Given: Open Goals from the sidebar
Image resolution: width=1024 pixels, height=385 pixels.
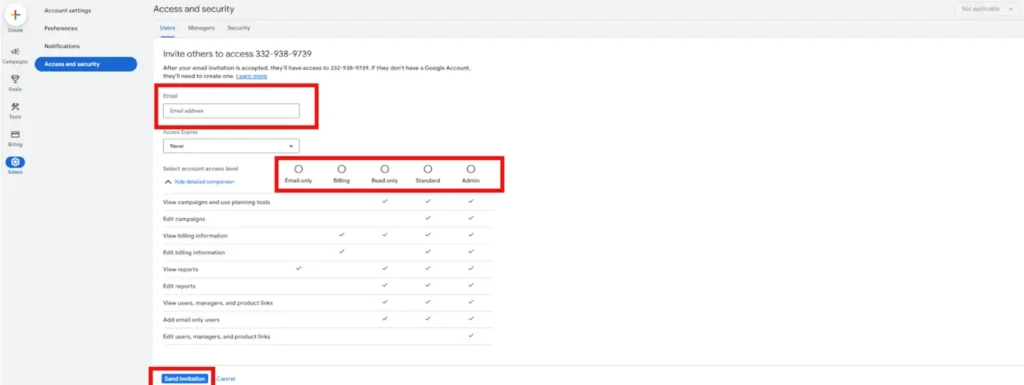Looking at the screenshot, I should click(x=15, y=82).
